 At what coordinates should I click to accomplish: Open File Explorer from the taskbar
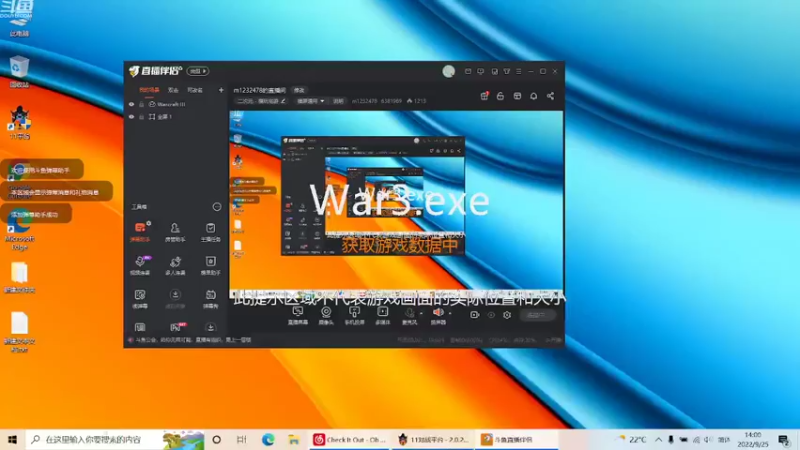(293, 439)
